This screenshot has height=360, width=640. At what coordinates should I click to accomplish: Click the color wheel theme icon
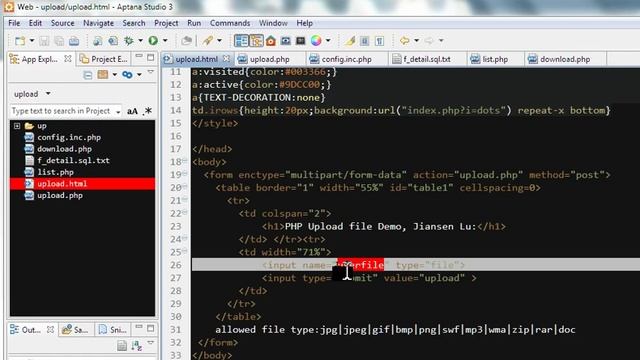pos(316,40)
